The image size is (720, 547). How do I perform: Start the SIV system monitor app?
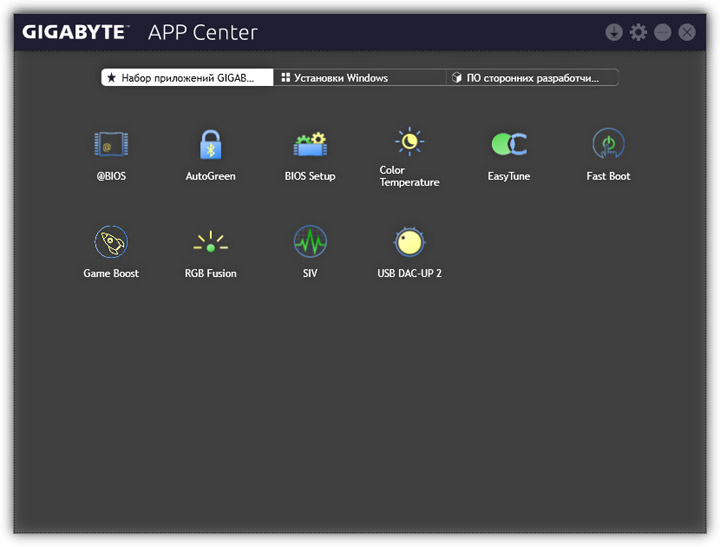[x=310, y=242]
